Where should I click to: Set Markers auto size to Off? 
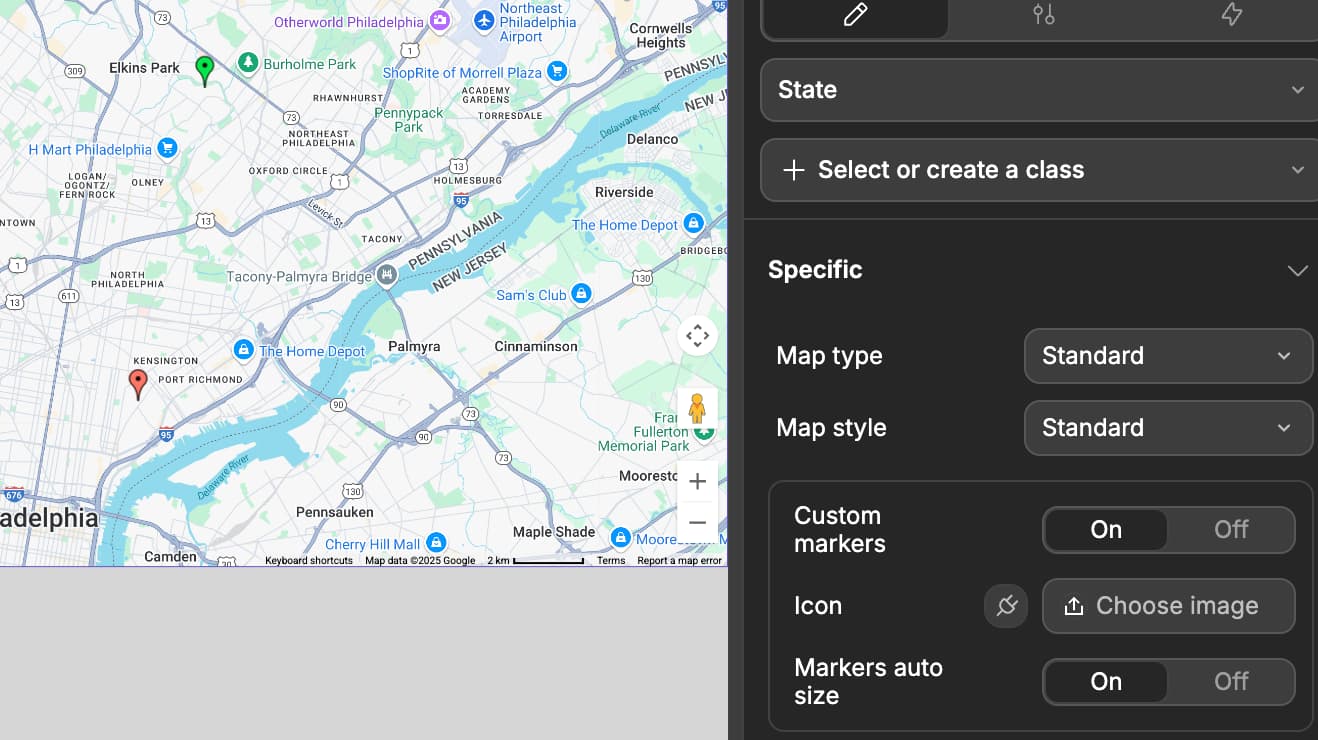coord(1231,682)
